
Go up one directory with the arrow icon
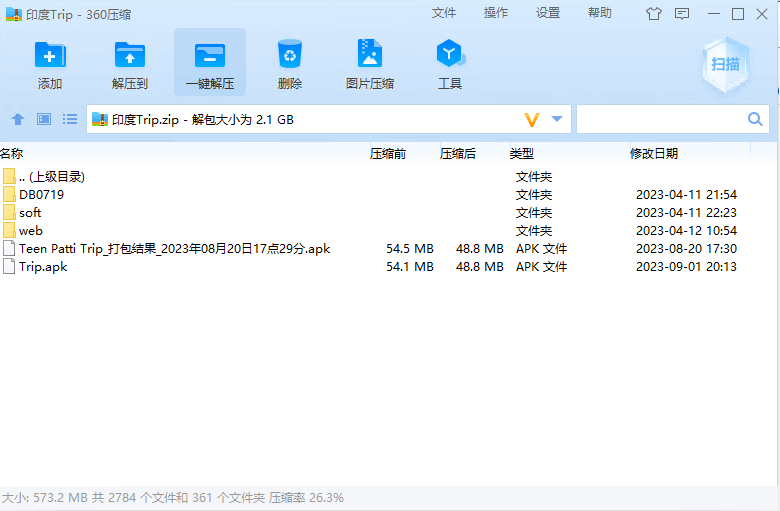[x=18, y=120]
